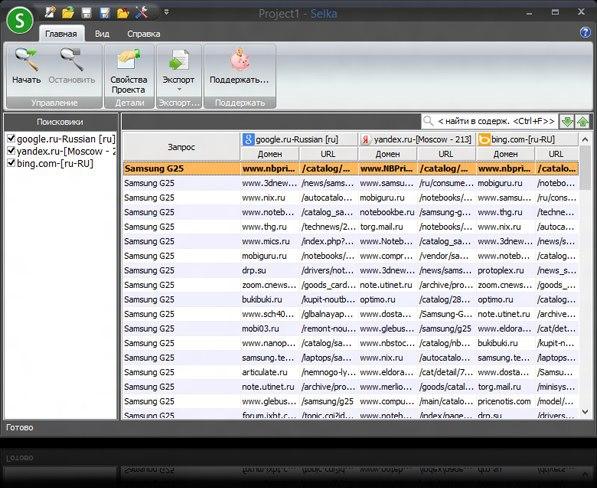Open the Вид ribbon tab
Image resolution: width=597 pixels, height=488 pixels.
click(102, 34)
